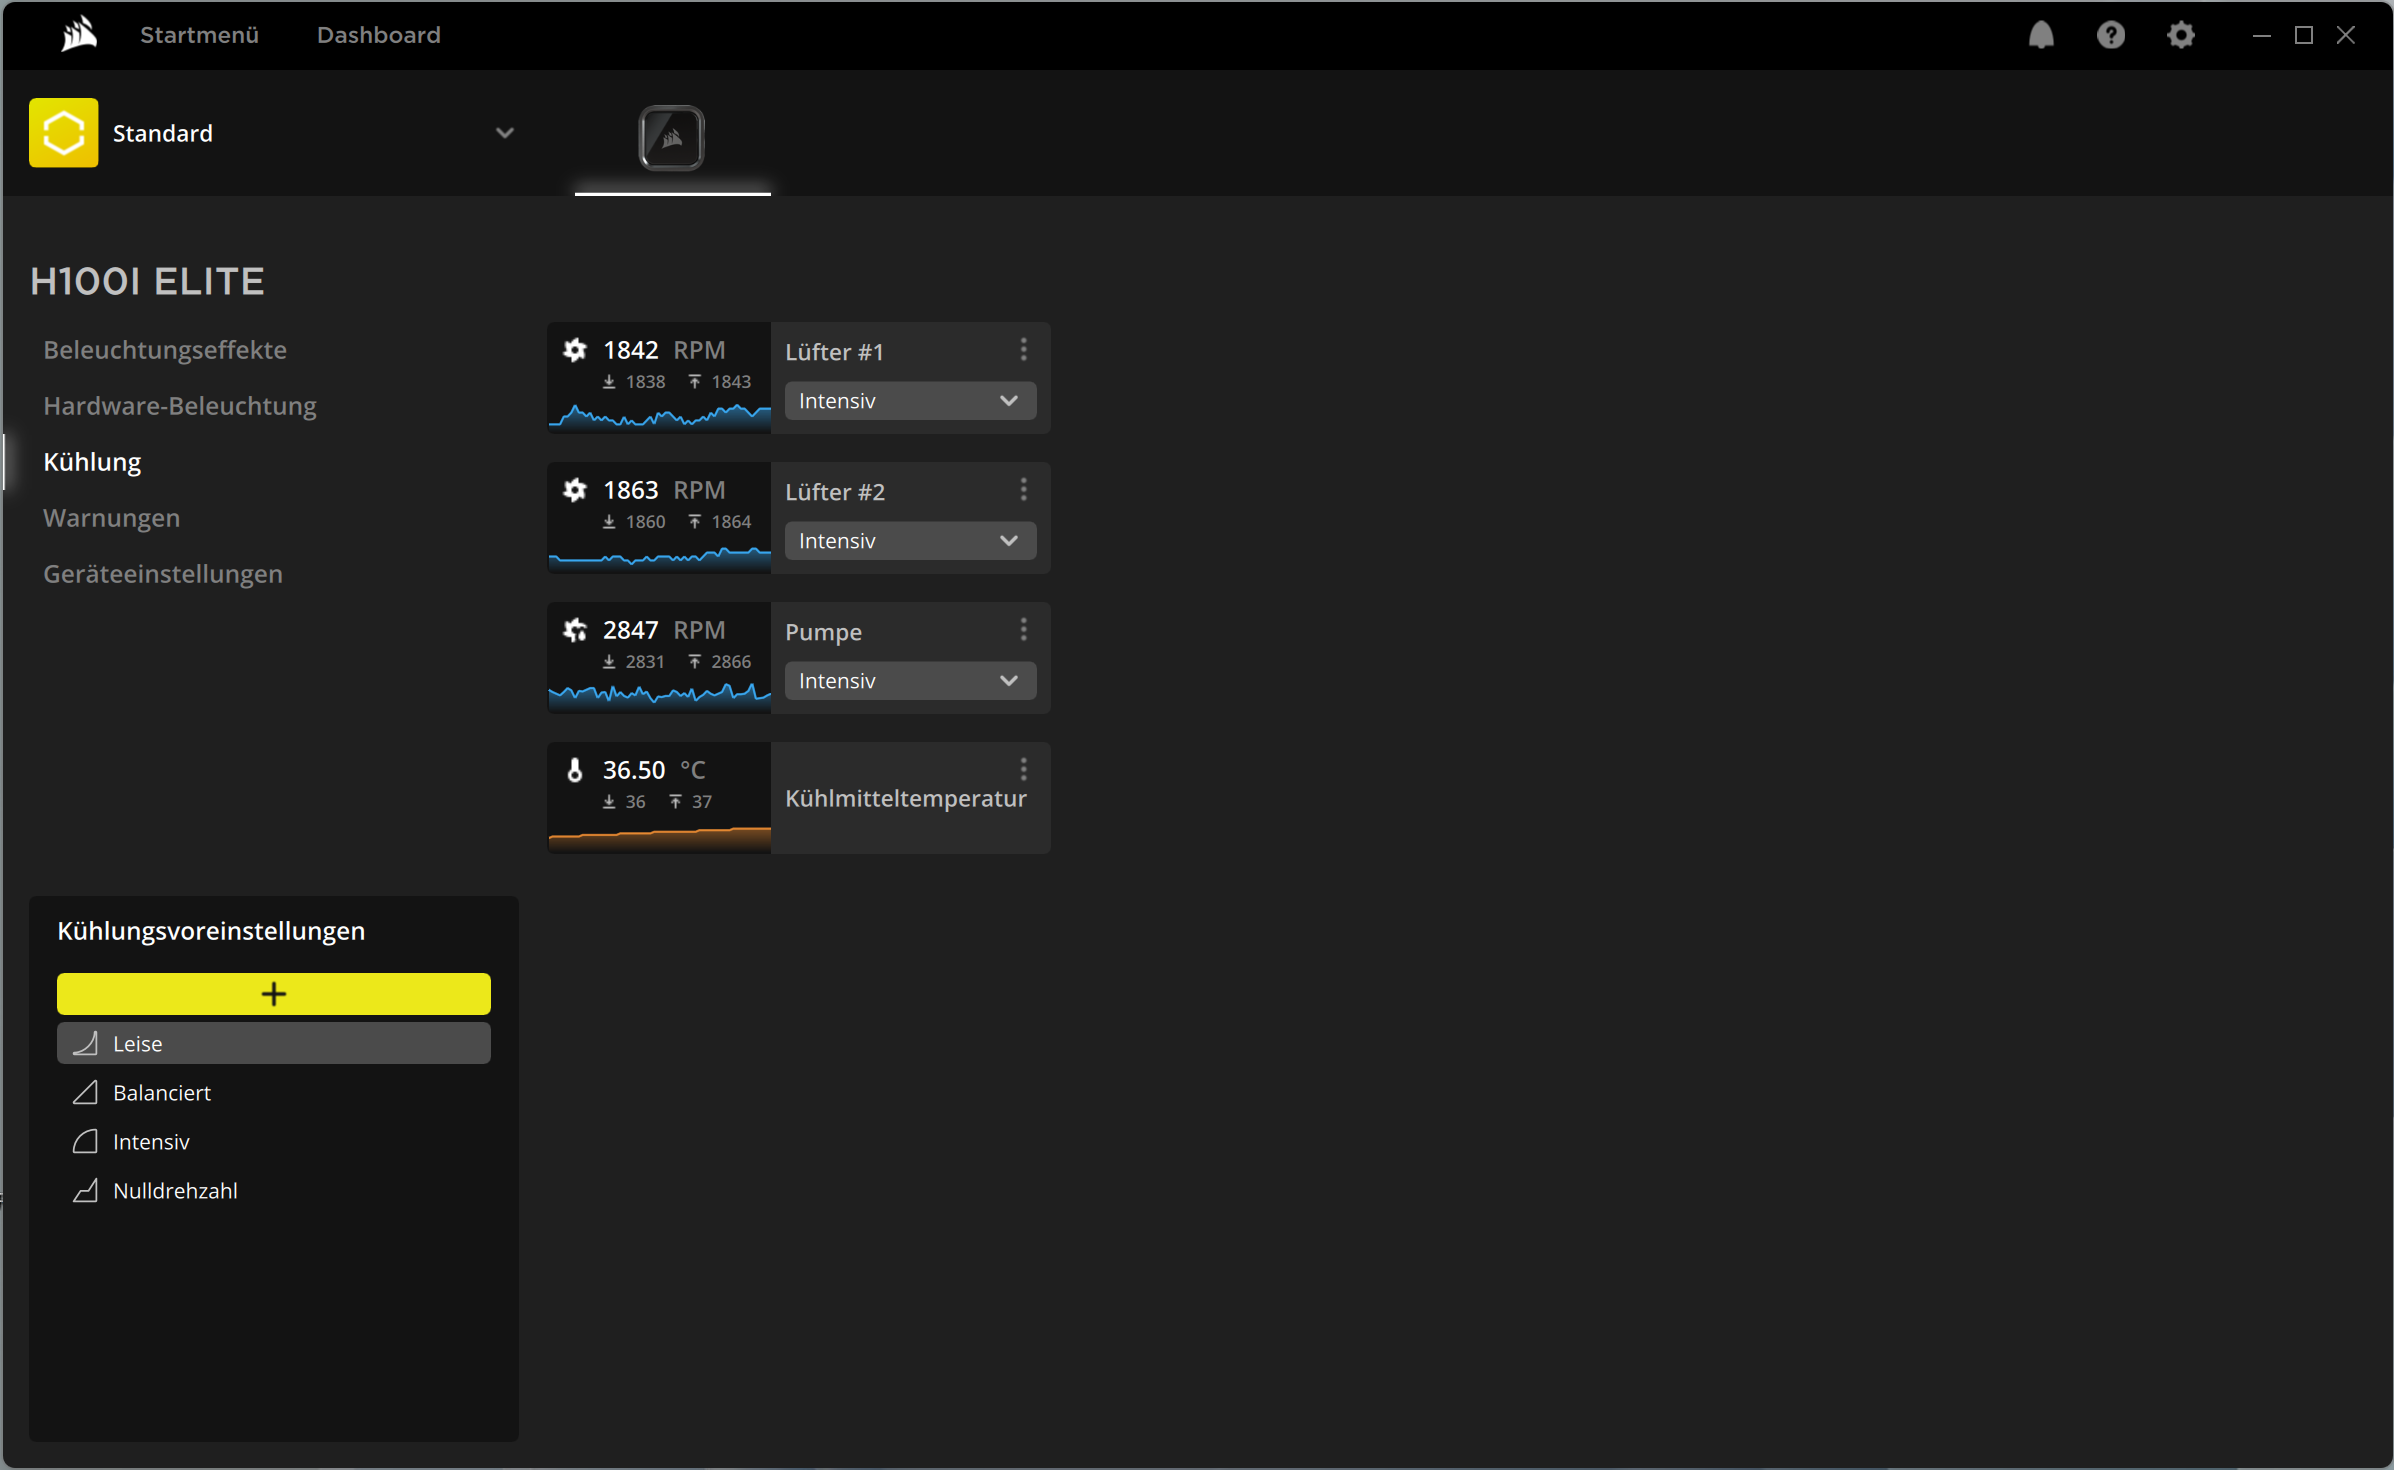Open the Kühlmitteltemperatur three-dot menu
This screenshot has height=1470, width=2394.
pyautogui.click(x=1023, y=769)
